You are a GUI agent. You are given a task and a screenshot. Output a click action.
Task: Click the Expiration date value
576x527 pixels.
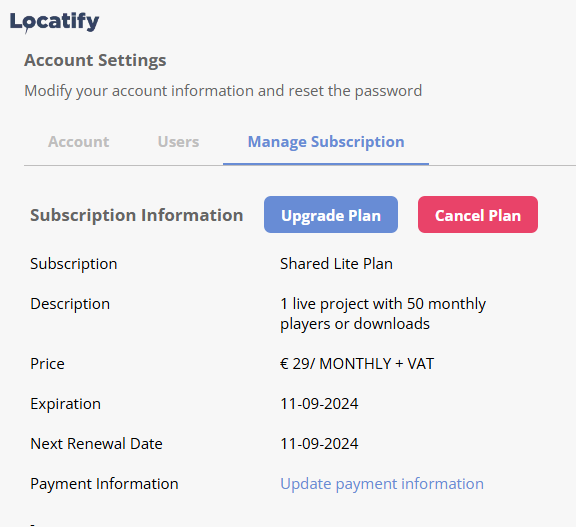pos(319,404)
